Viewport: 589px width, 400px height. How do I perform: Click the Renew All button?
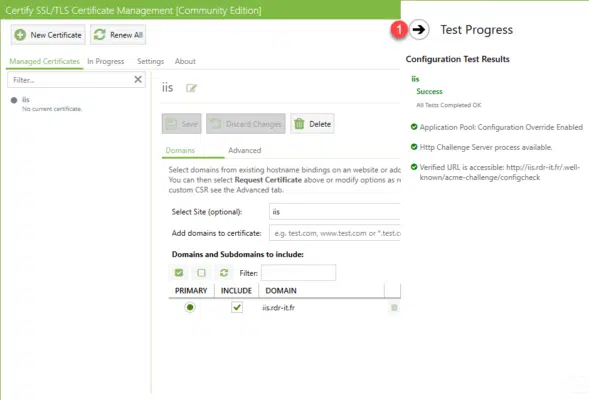[x=118, y=35]
